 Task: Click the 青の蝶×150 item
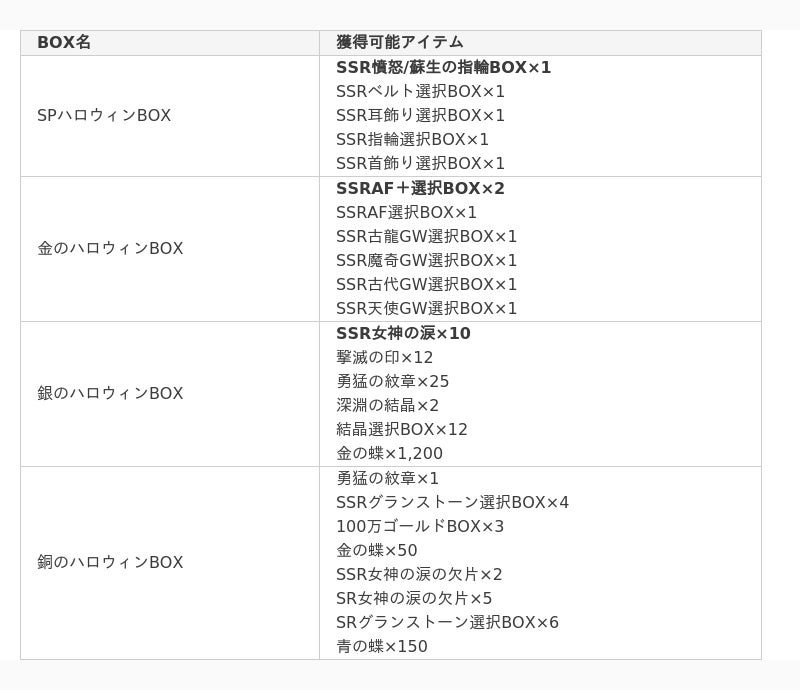point(382,646)
